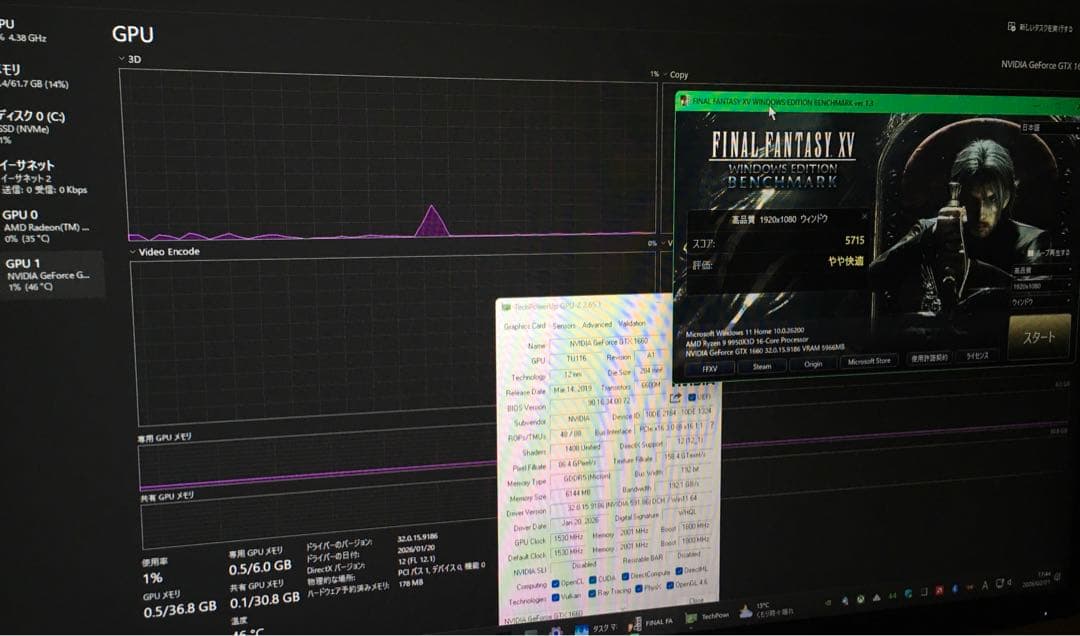1080x636 pixels.
Task: Click the スタート button in FFXV benchmark
Action: tap(1039, 337)
